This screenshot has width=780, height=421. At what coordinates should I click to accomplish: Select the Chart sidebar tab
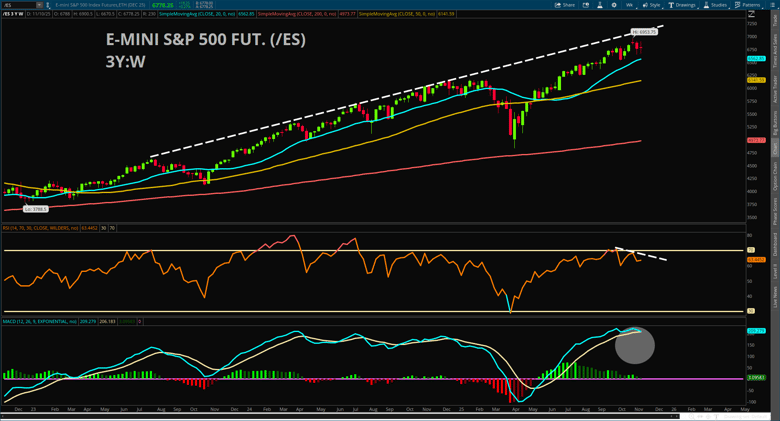coord(775,148)
